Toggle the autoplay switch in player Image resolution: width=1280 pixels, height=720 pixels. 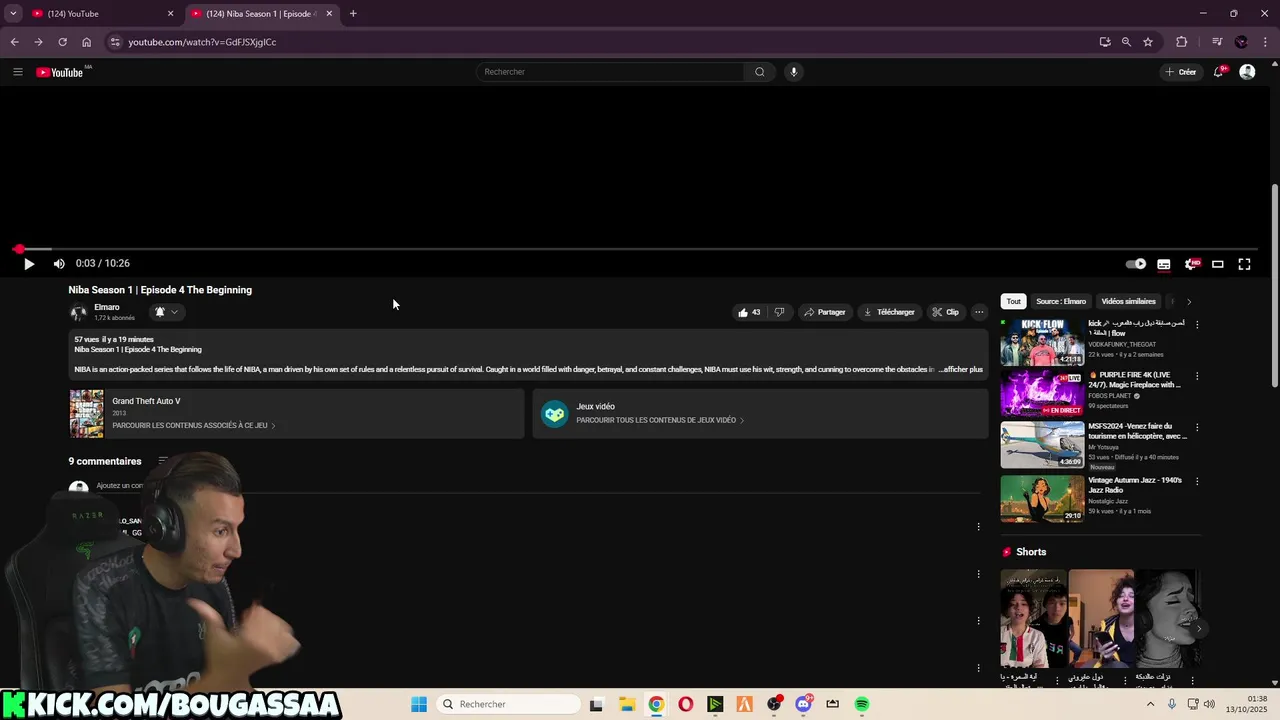coord(1136,264)
